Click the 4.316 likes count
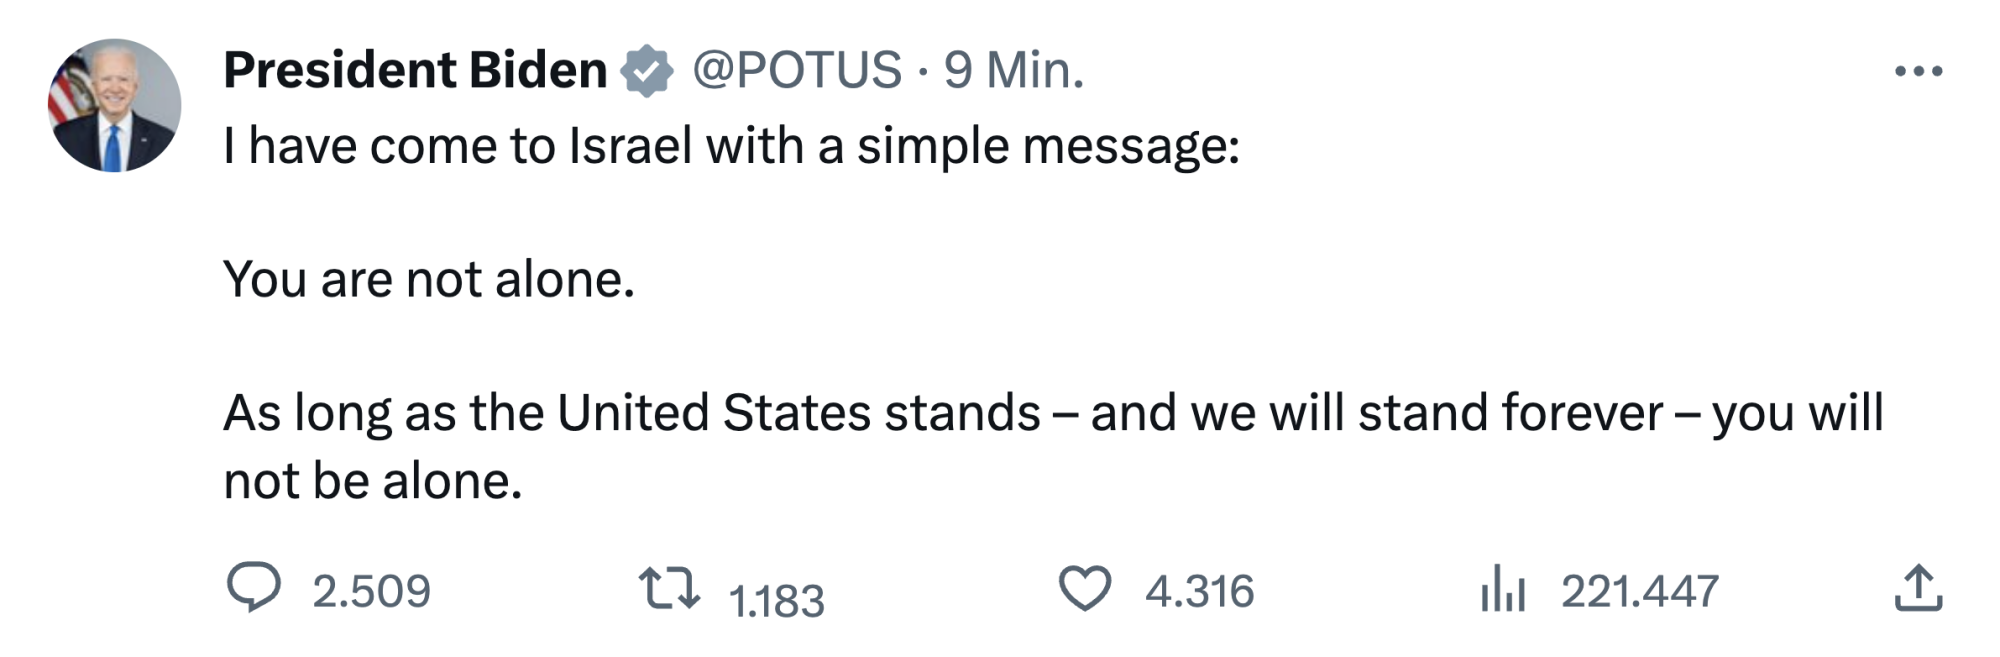Screen dimensions: 2000x657 click(x=1199, y=591)
